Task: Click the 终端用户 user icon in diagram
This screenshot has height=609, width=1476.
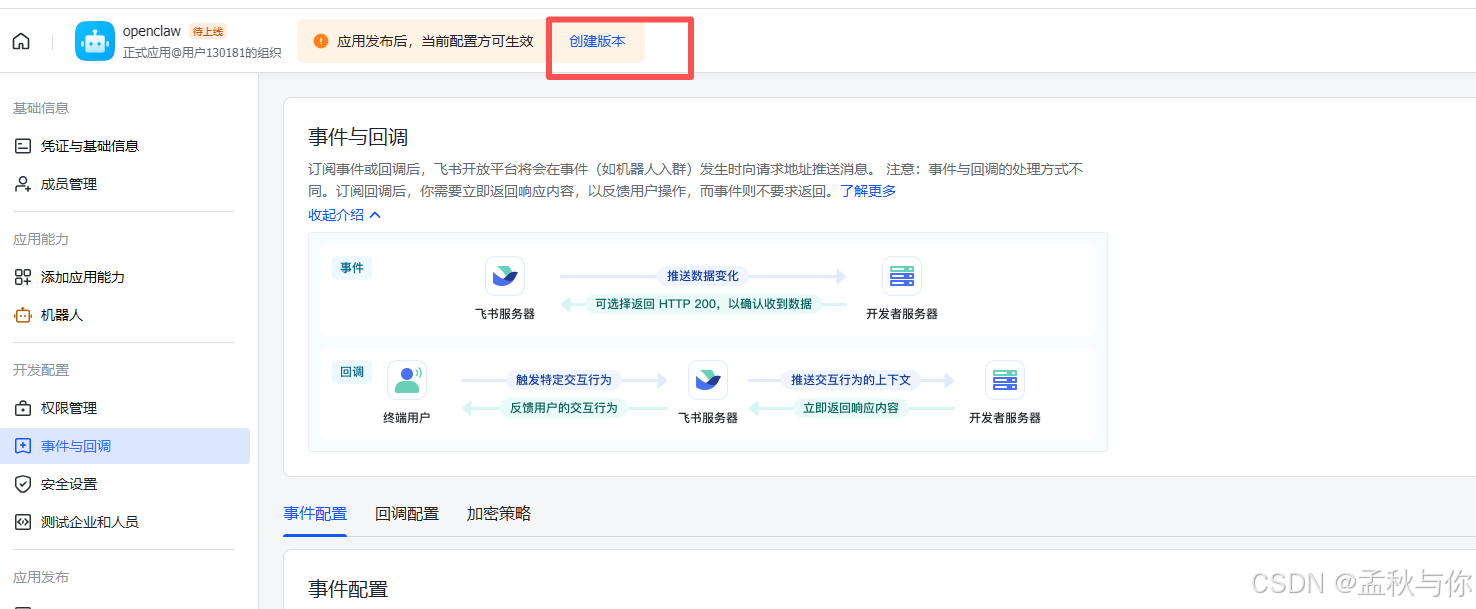Action: (408, 379)
